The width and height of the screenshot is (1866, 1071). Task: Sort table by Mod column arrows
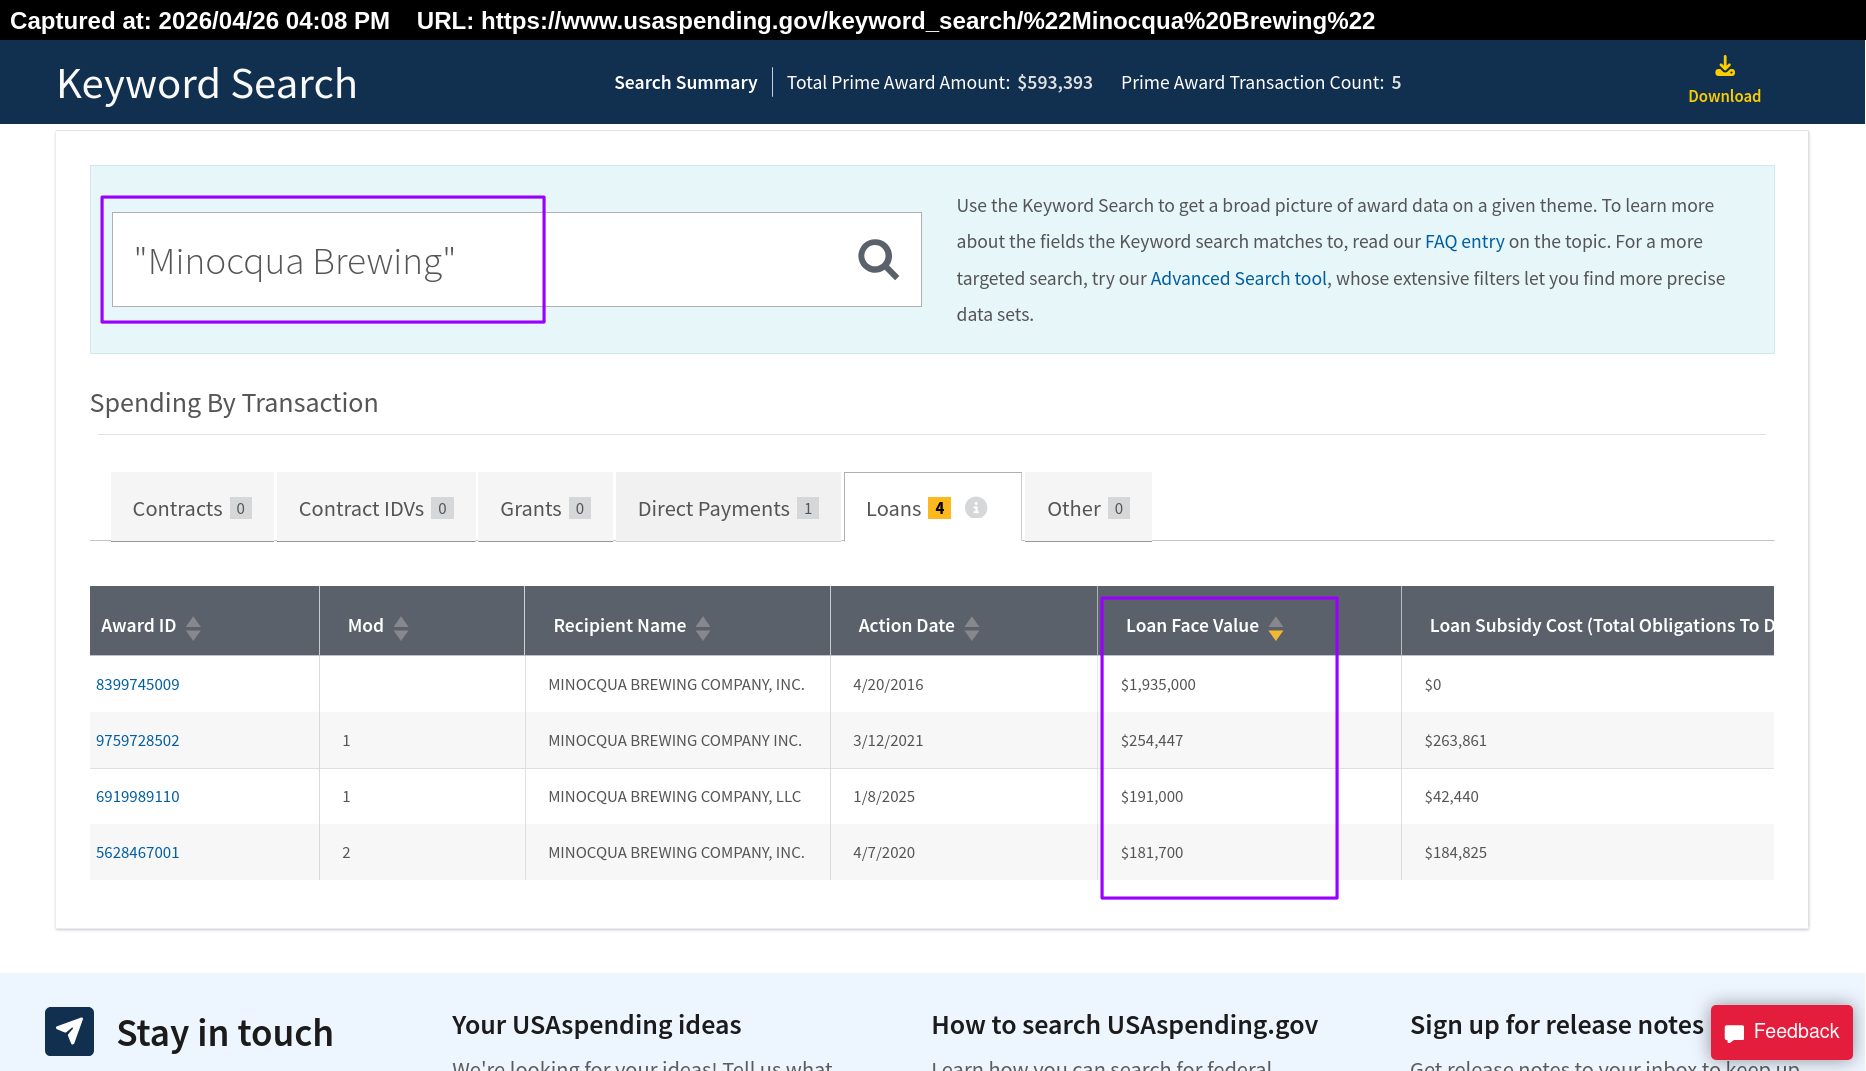coord(401,627)
